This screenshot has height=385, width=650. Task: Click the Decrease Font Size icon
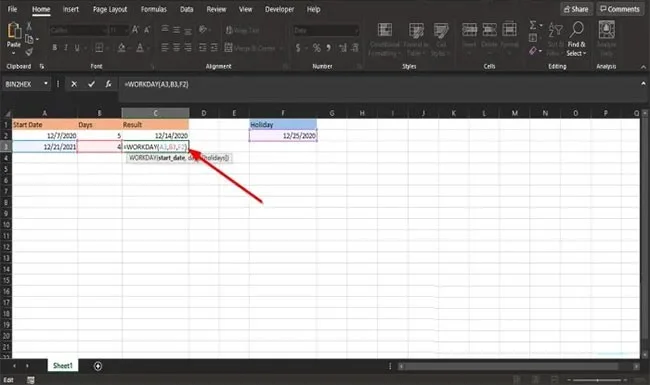tap(147, 29)
